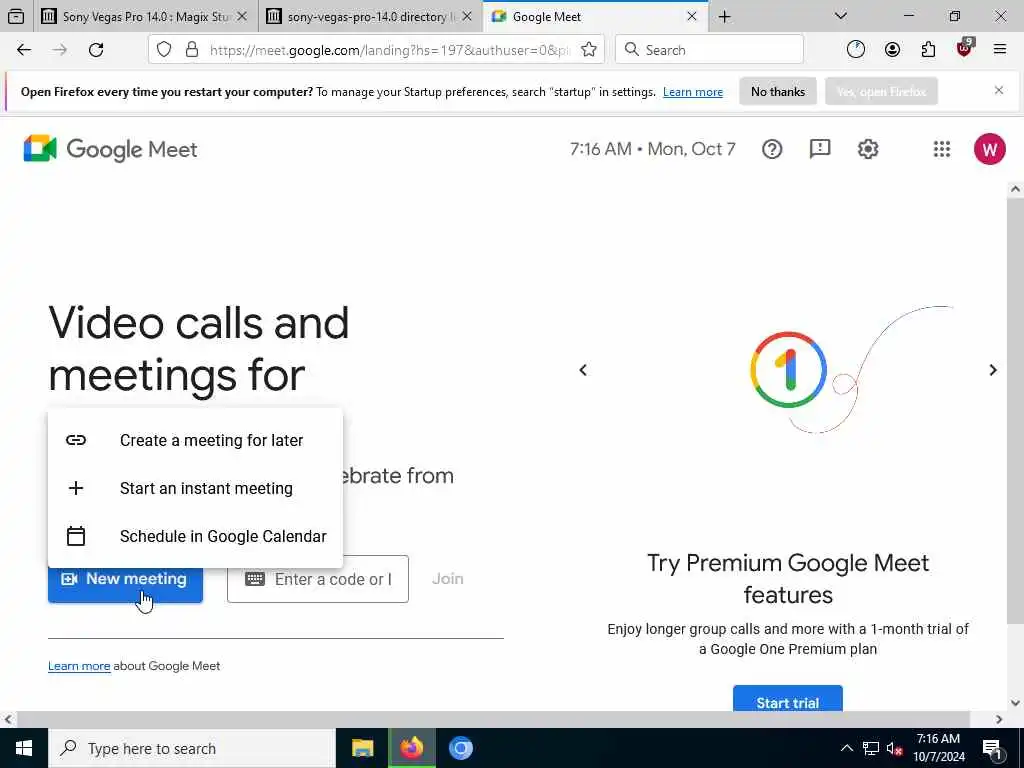Show next carousel slide arrow
This screenshot has height=768, width=1024.
(993, 370)
